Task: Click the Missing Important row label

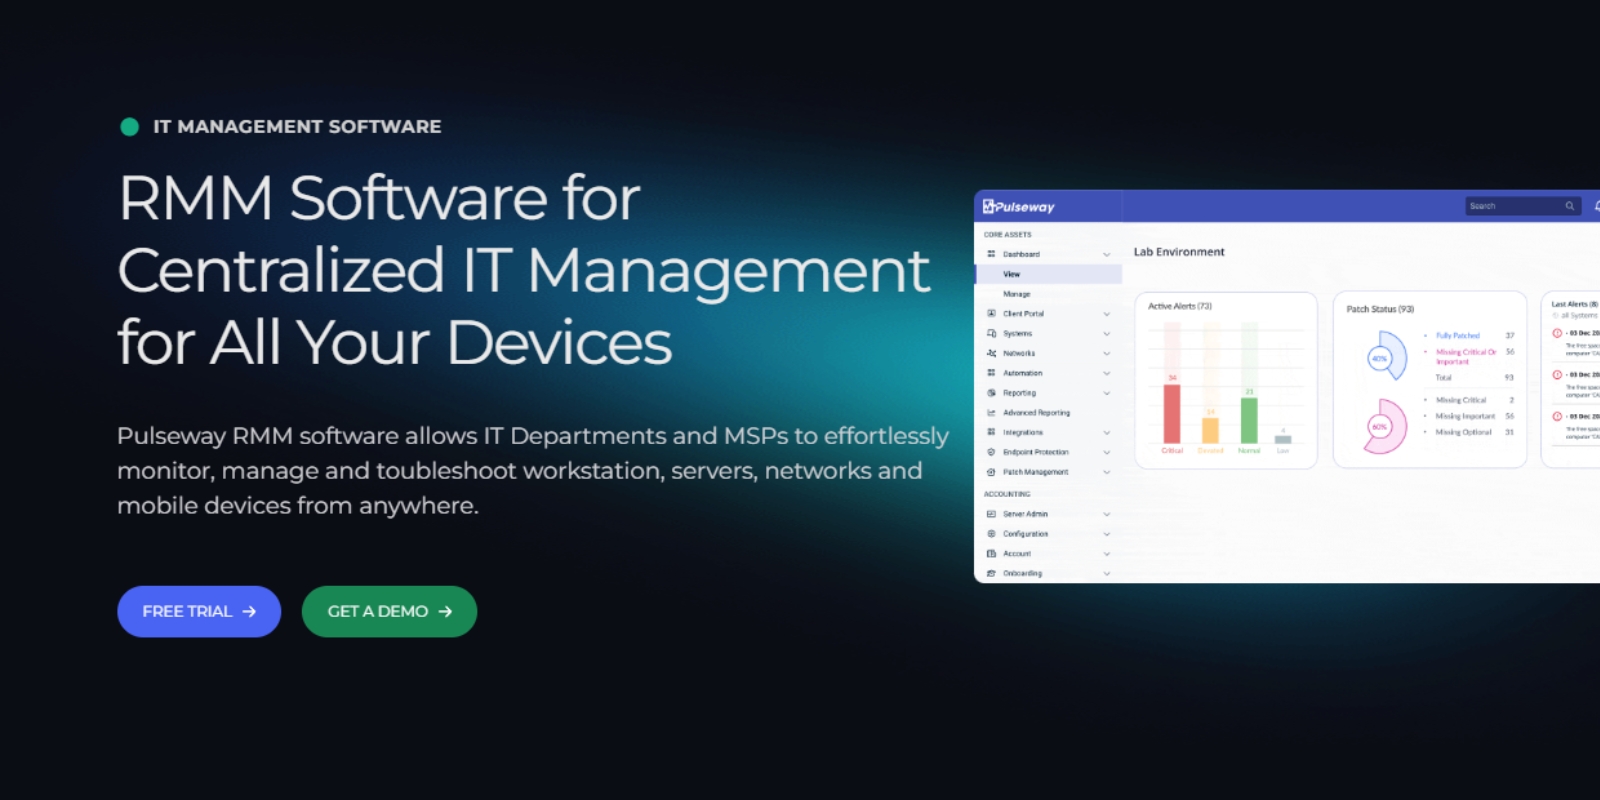Action: point(1465,416)
